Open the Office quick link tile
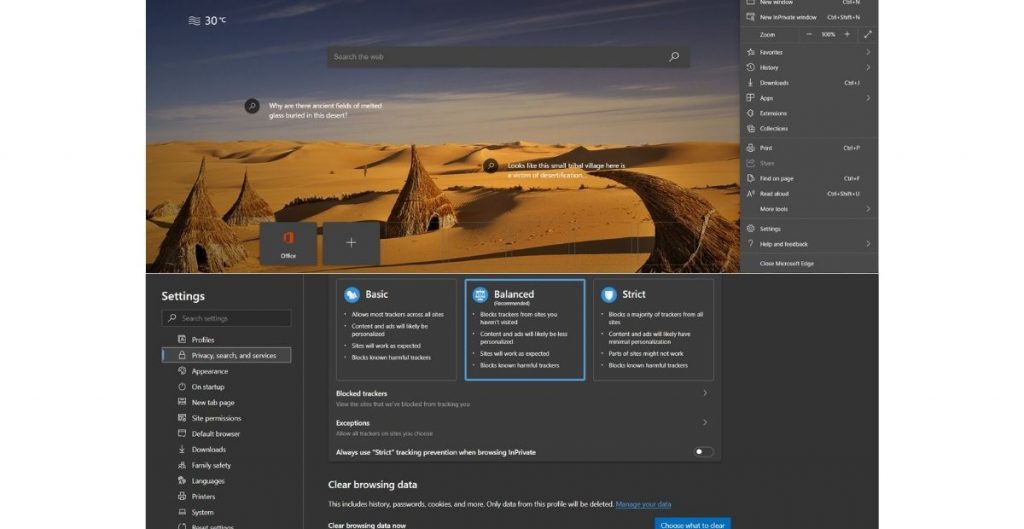Image resolution: width=1024 pixels, height=529 pixels. click(x=288, y=243)
